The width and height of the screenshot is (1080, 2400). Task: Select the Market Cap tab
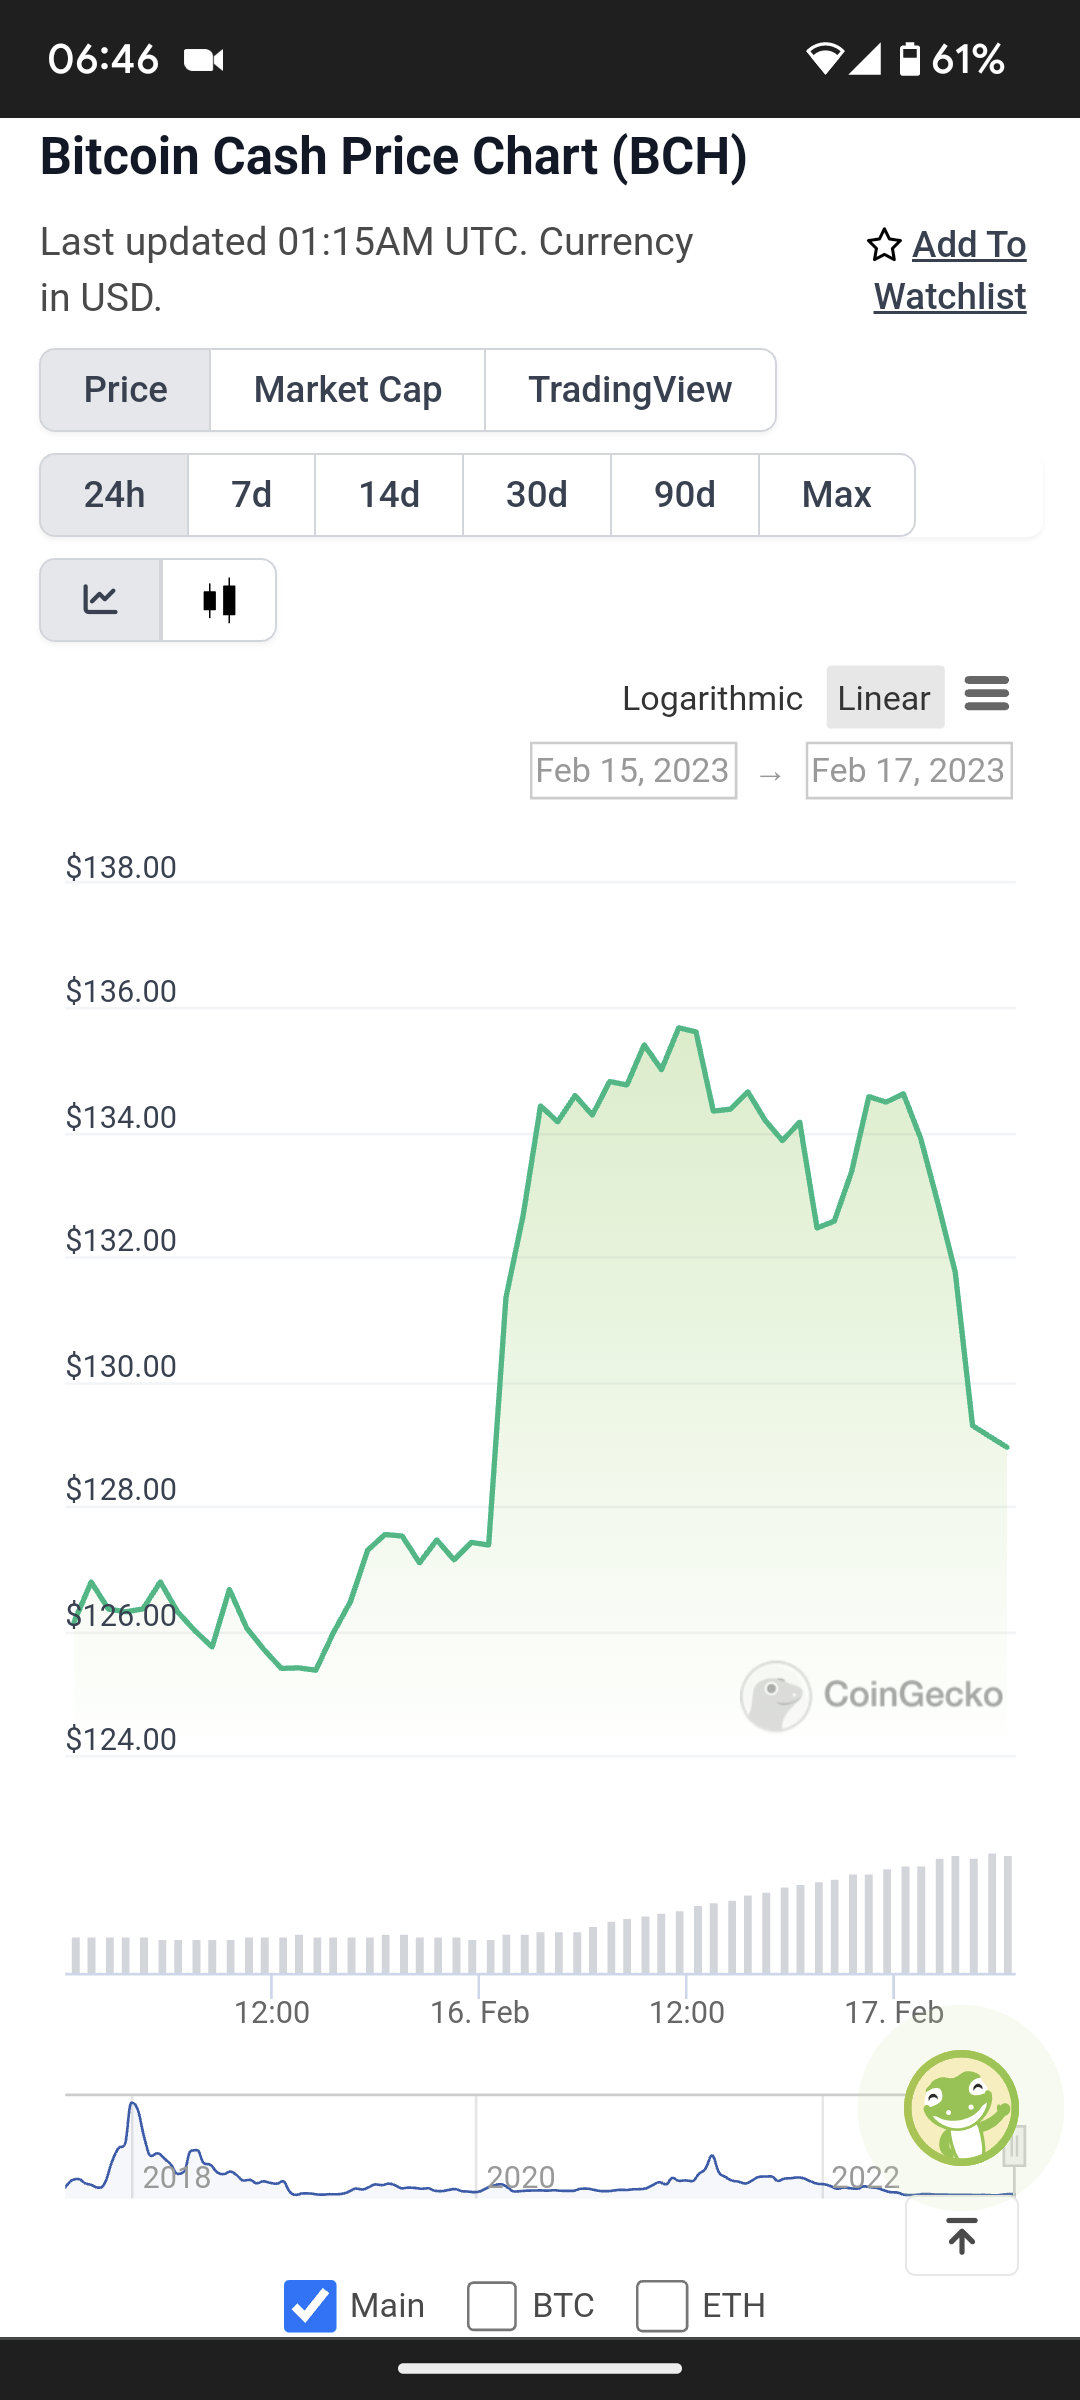(348, 390)
